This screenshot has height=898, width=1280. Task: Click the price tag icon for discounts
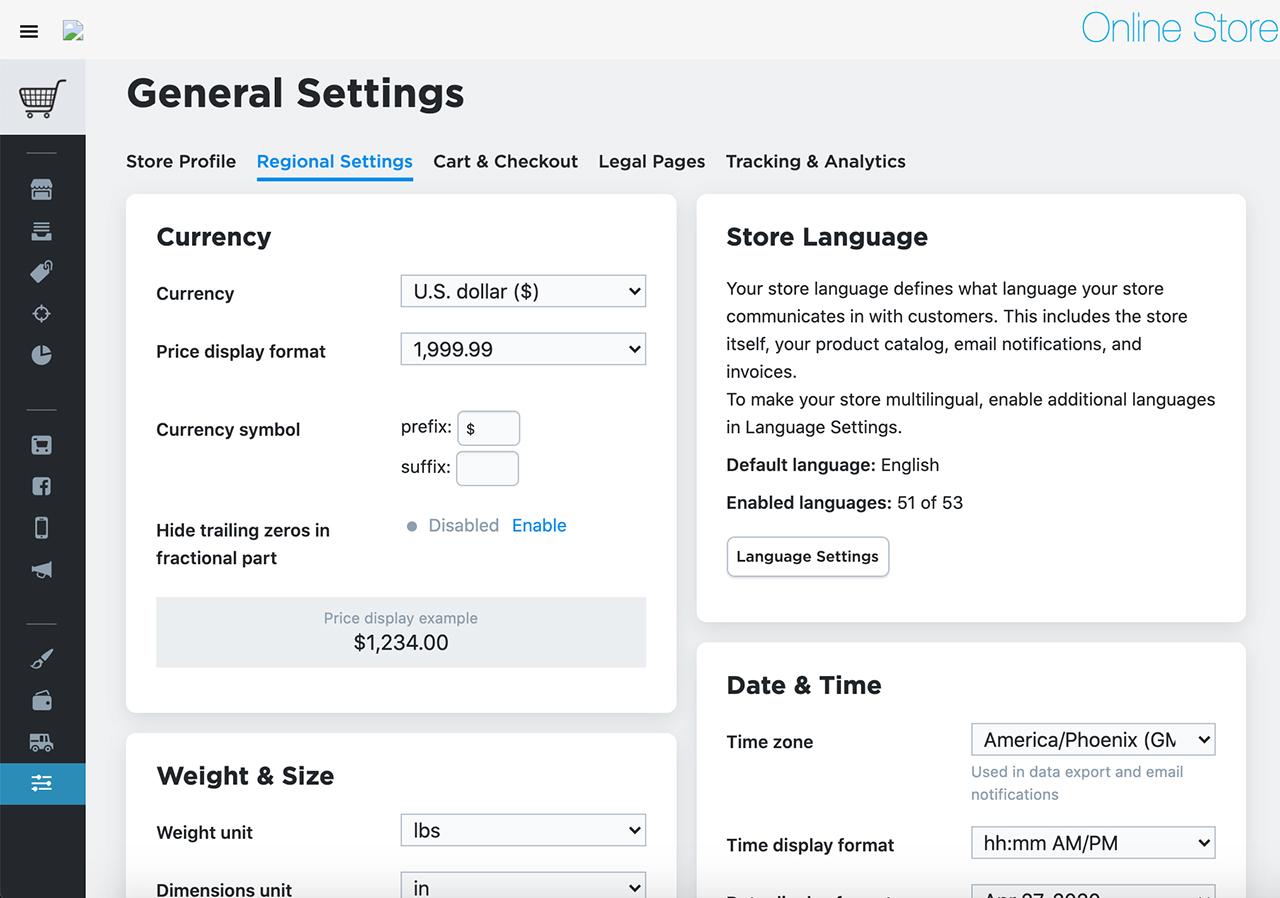(x=41, y=271)
